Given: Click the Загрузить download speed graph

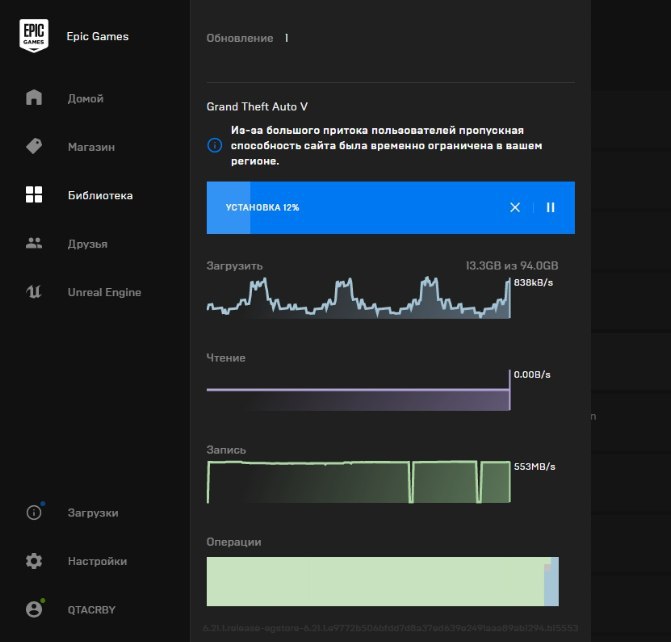Looking at the screenshot, I should pos(359,297).
